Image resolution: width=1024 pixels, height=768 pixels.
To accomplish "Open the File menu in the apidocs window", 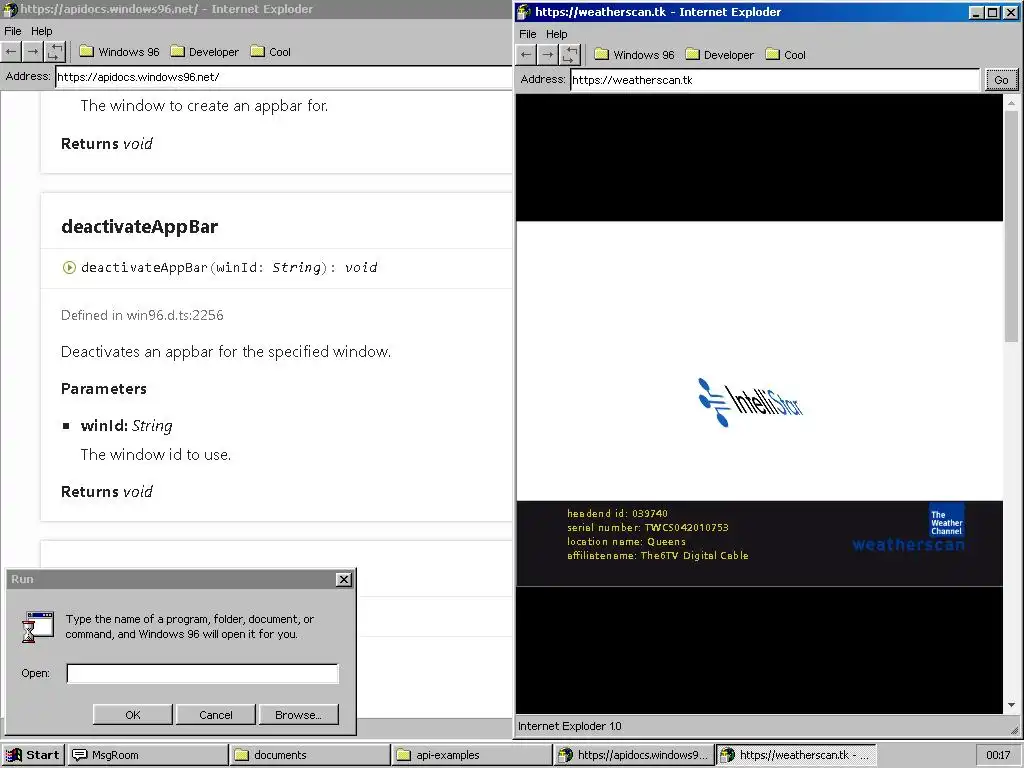I will click(12, 31).
